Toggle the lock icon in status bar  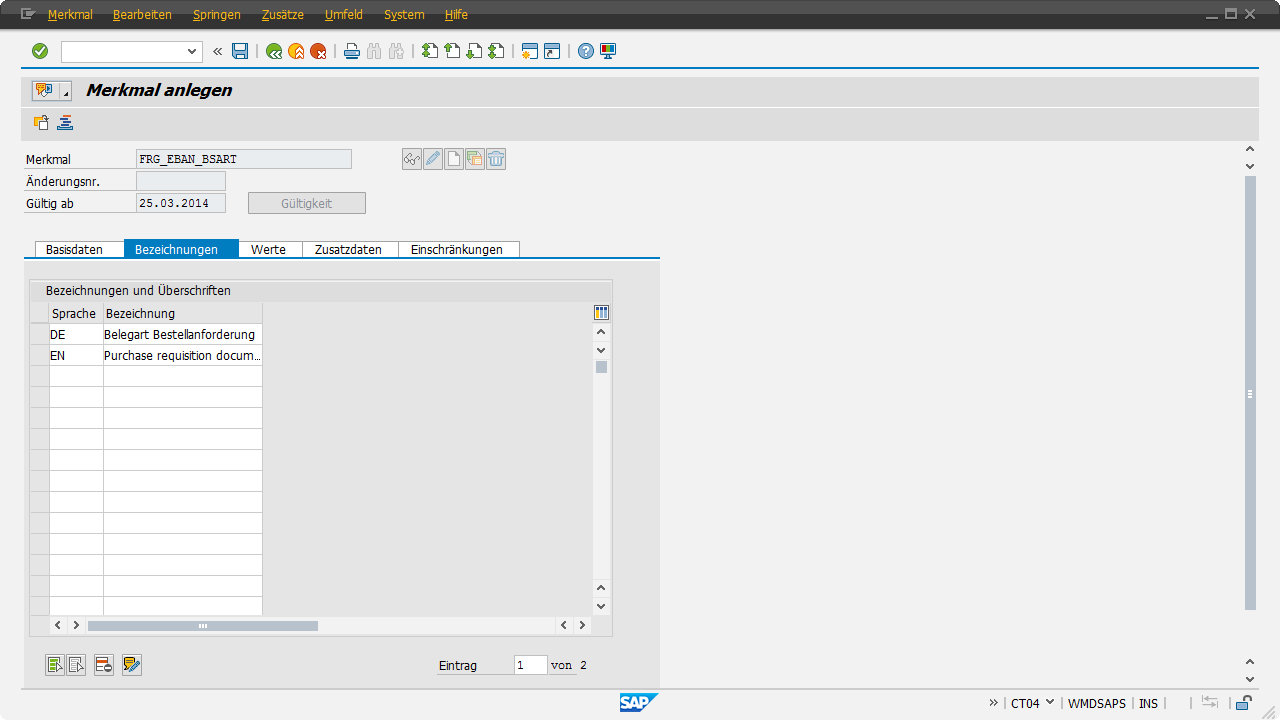point(1244,703)
